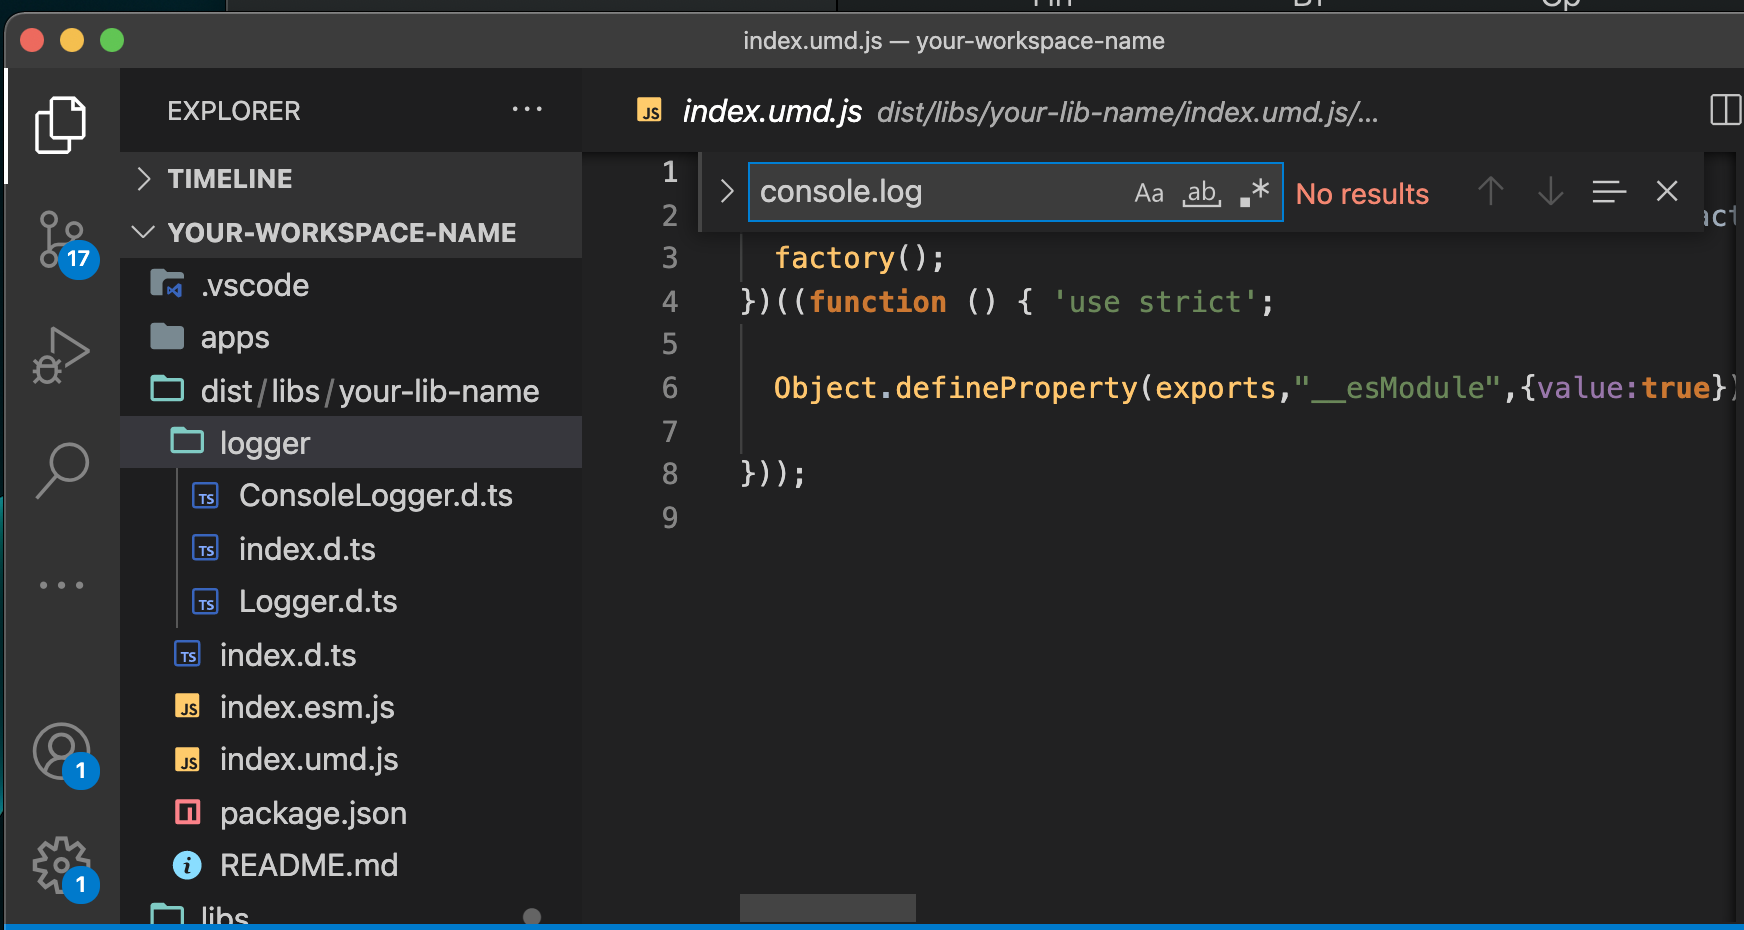Viewport: 1744px width, 930px height.
Task: Click line number 4 in the gutter
Action: pyautogui.click(x=670, y=302)
